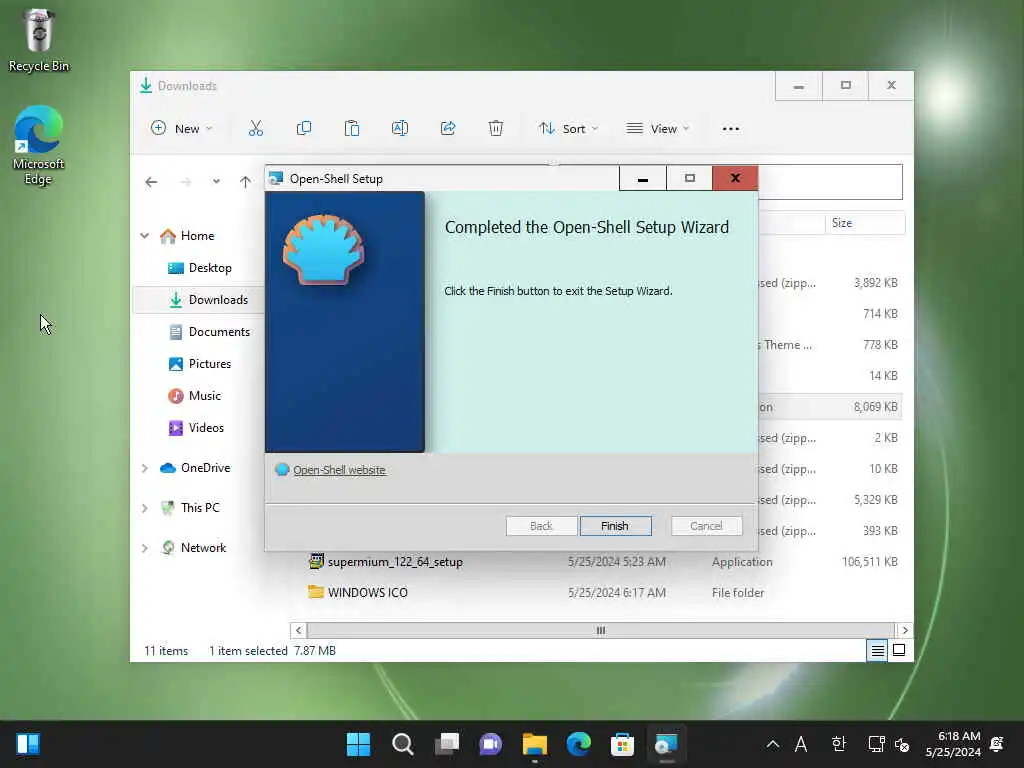Click the Copy icon in Explorer toolbar
1024x768 pixels.
(304, 129)
